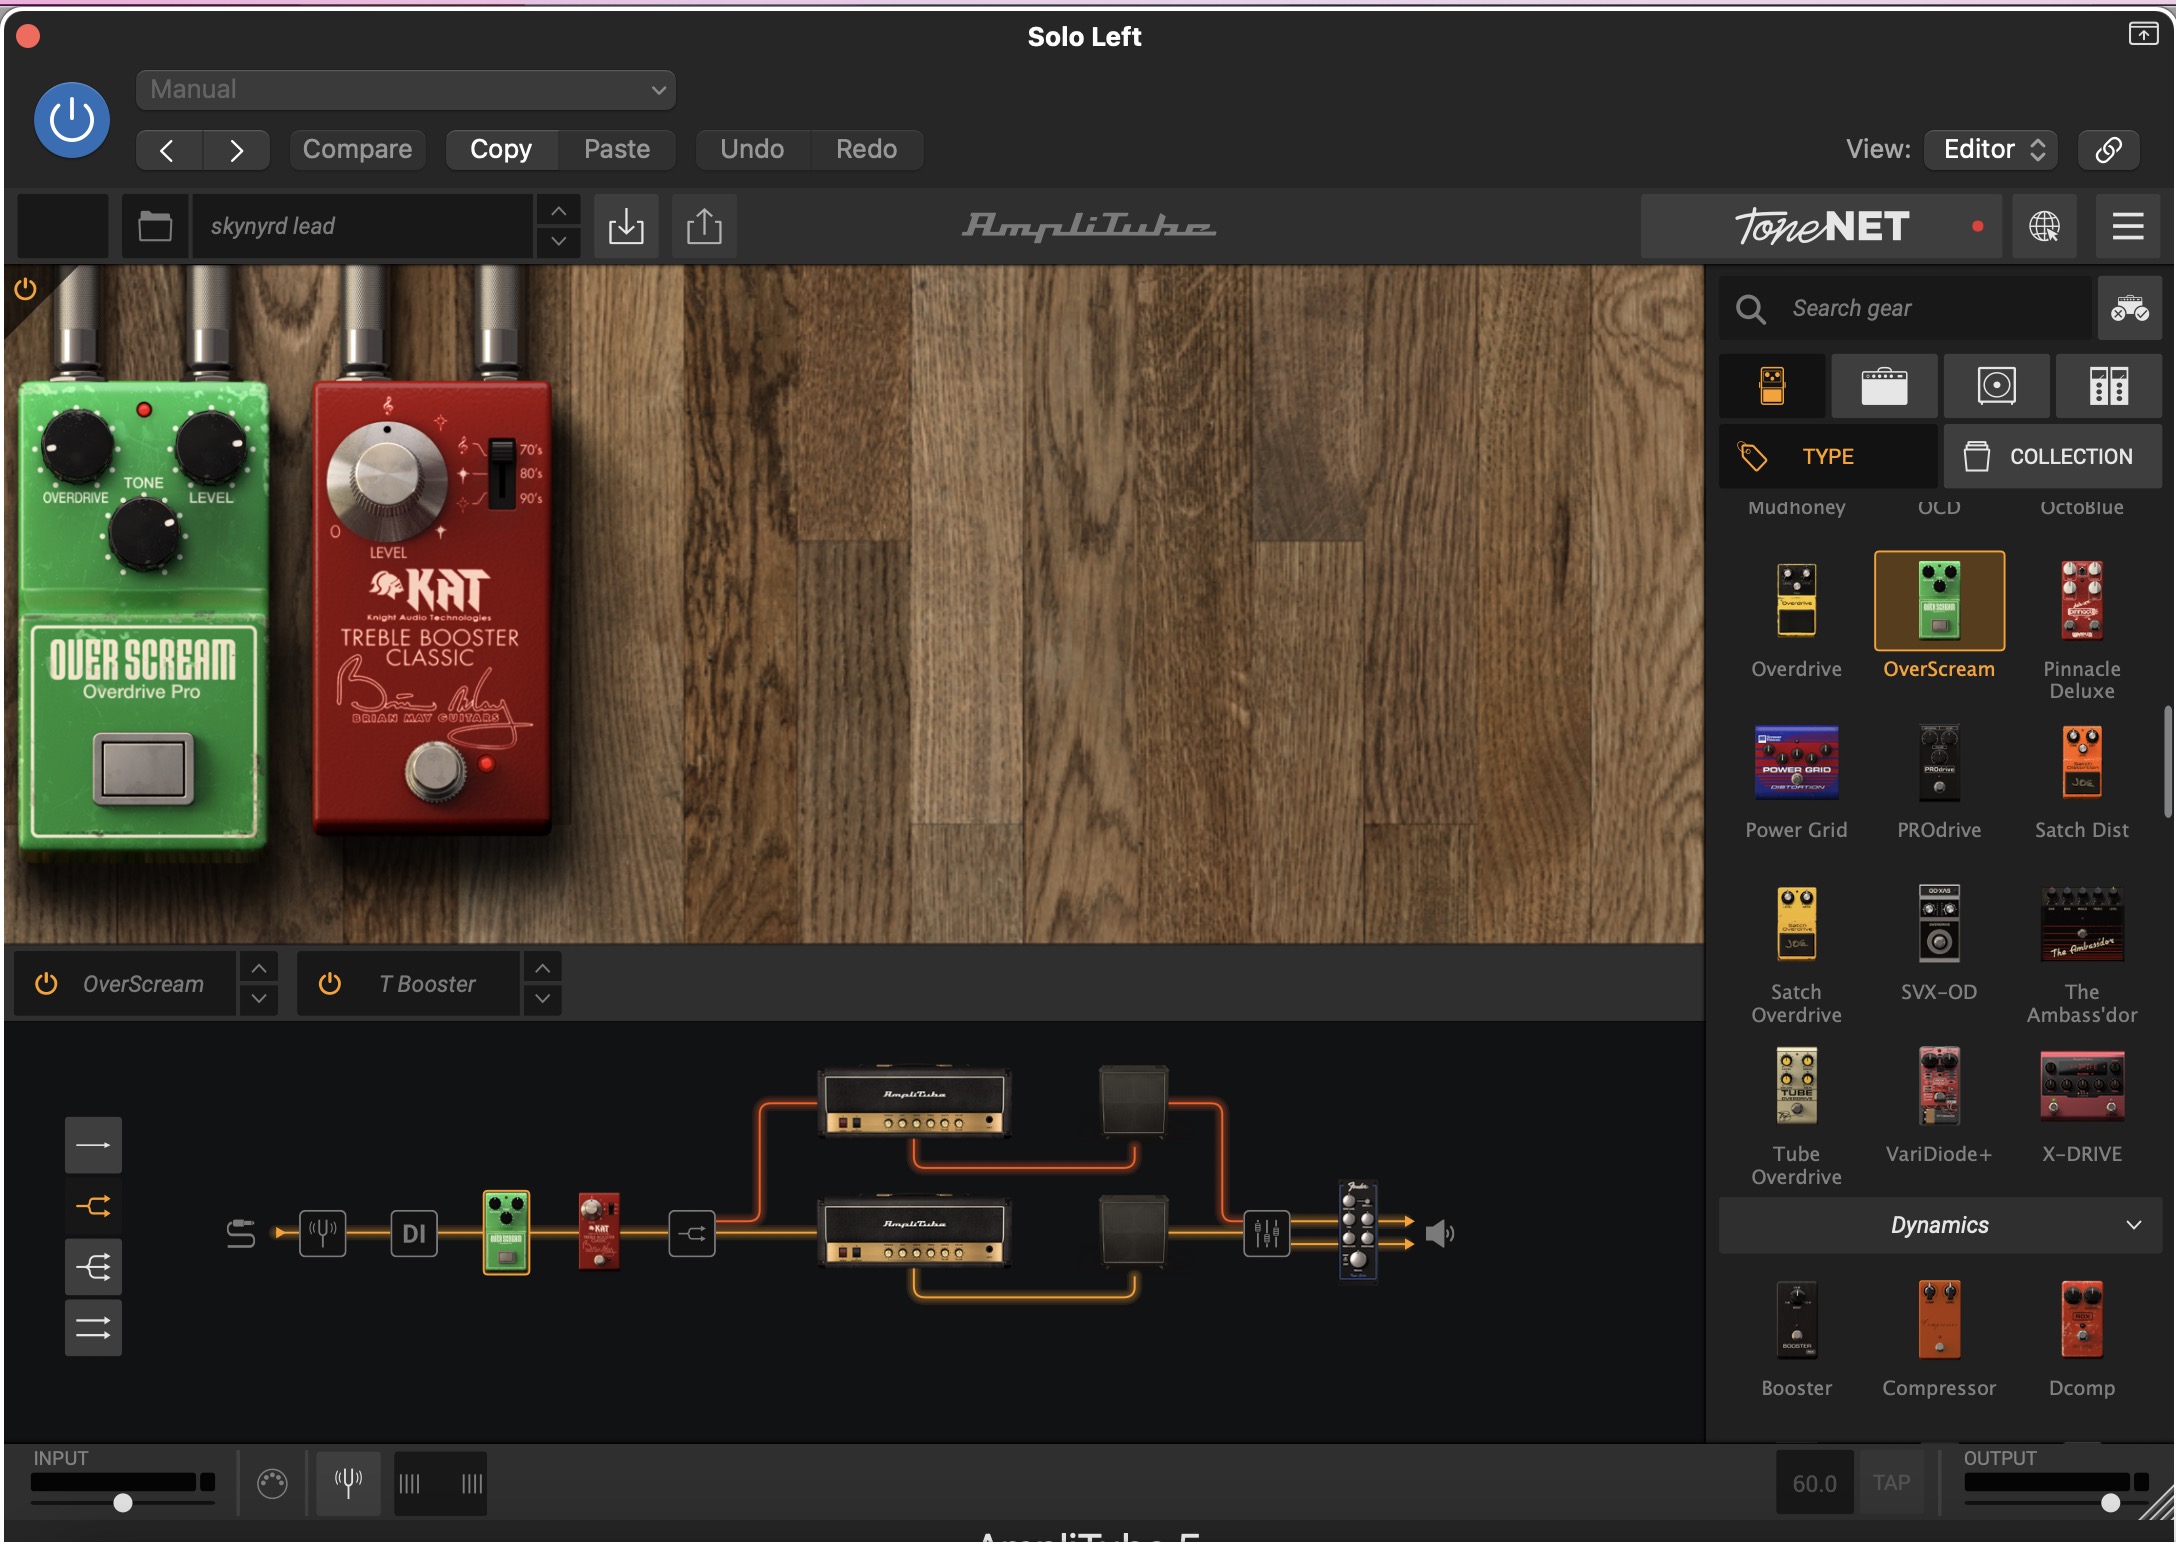Click the save preset download icon
This screenshot has height=1542, width=2176.
point(626,226)
